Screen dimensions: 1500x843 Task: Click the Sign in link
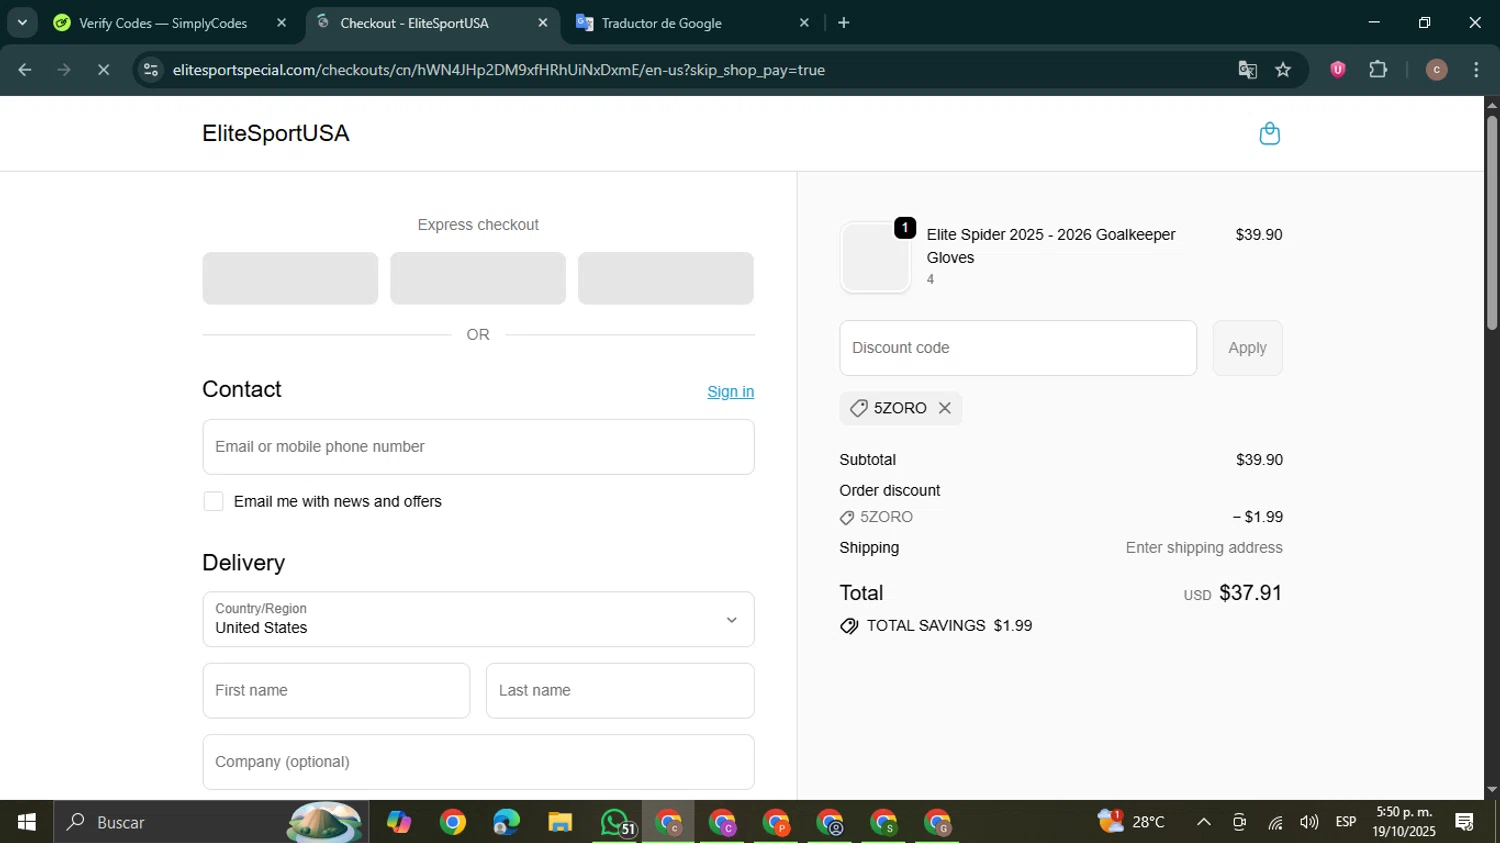[730, 392]
